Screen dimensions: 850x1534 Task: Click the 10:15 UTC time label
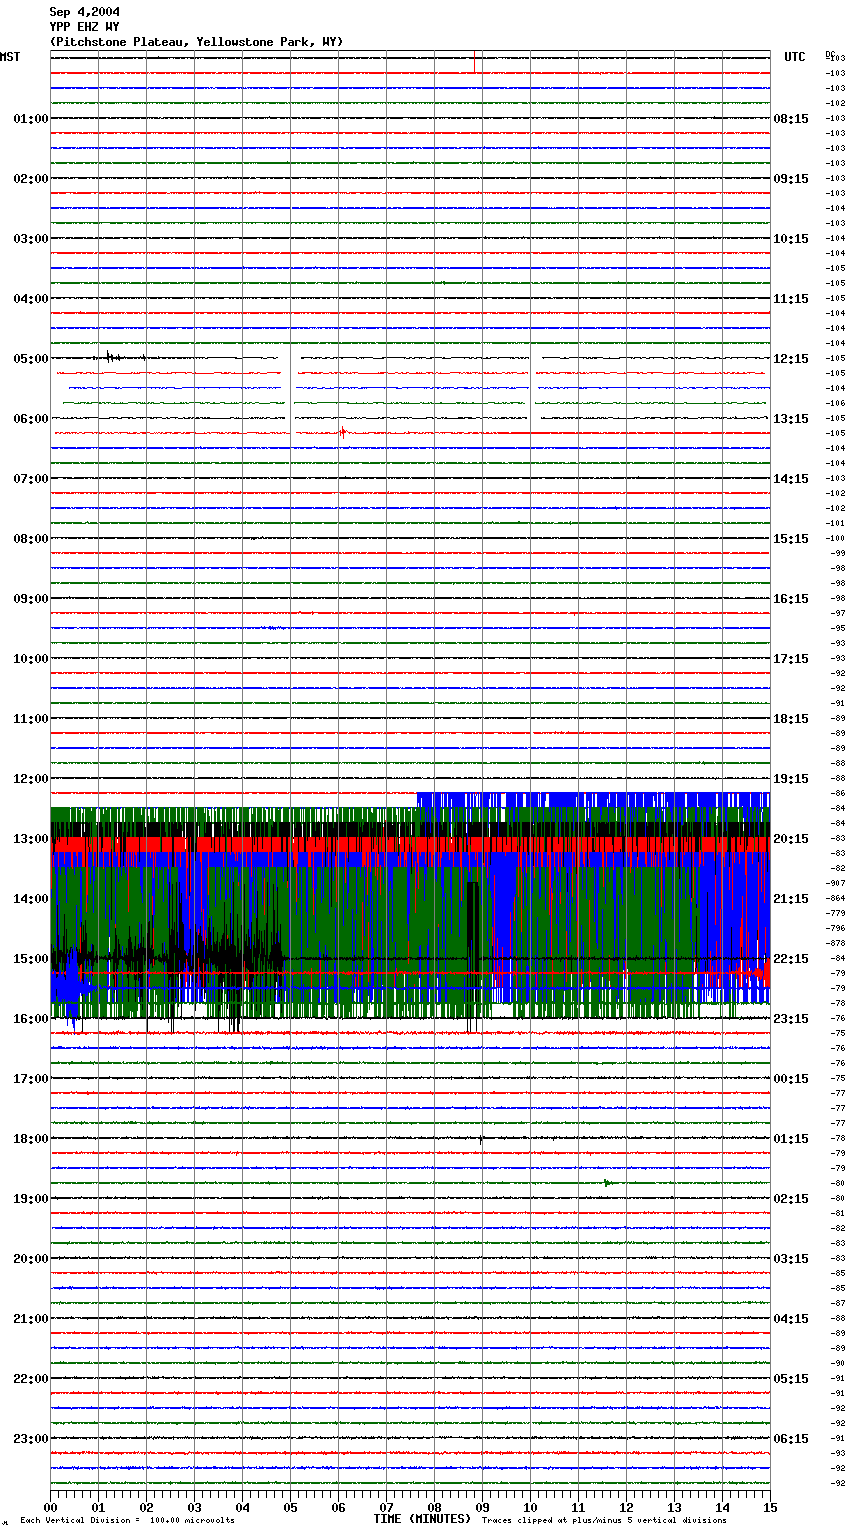point(791,239)
